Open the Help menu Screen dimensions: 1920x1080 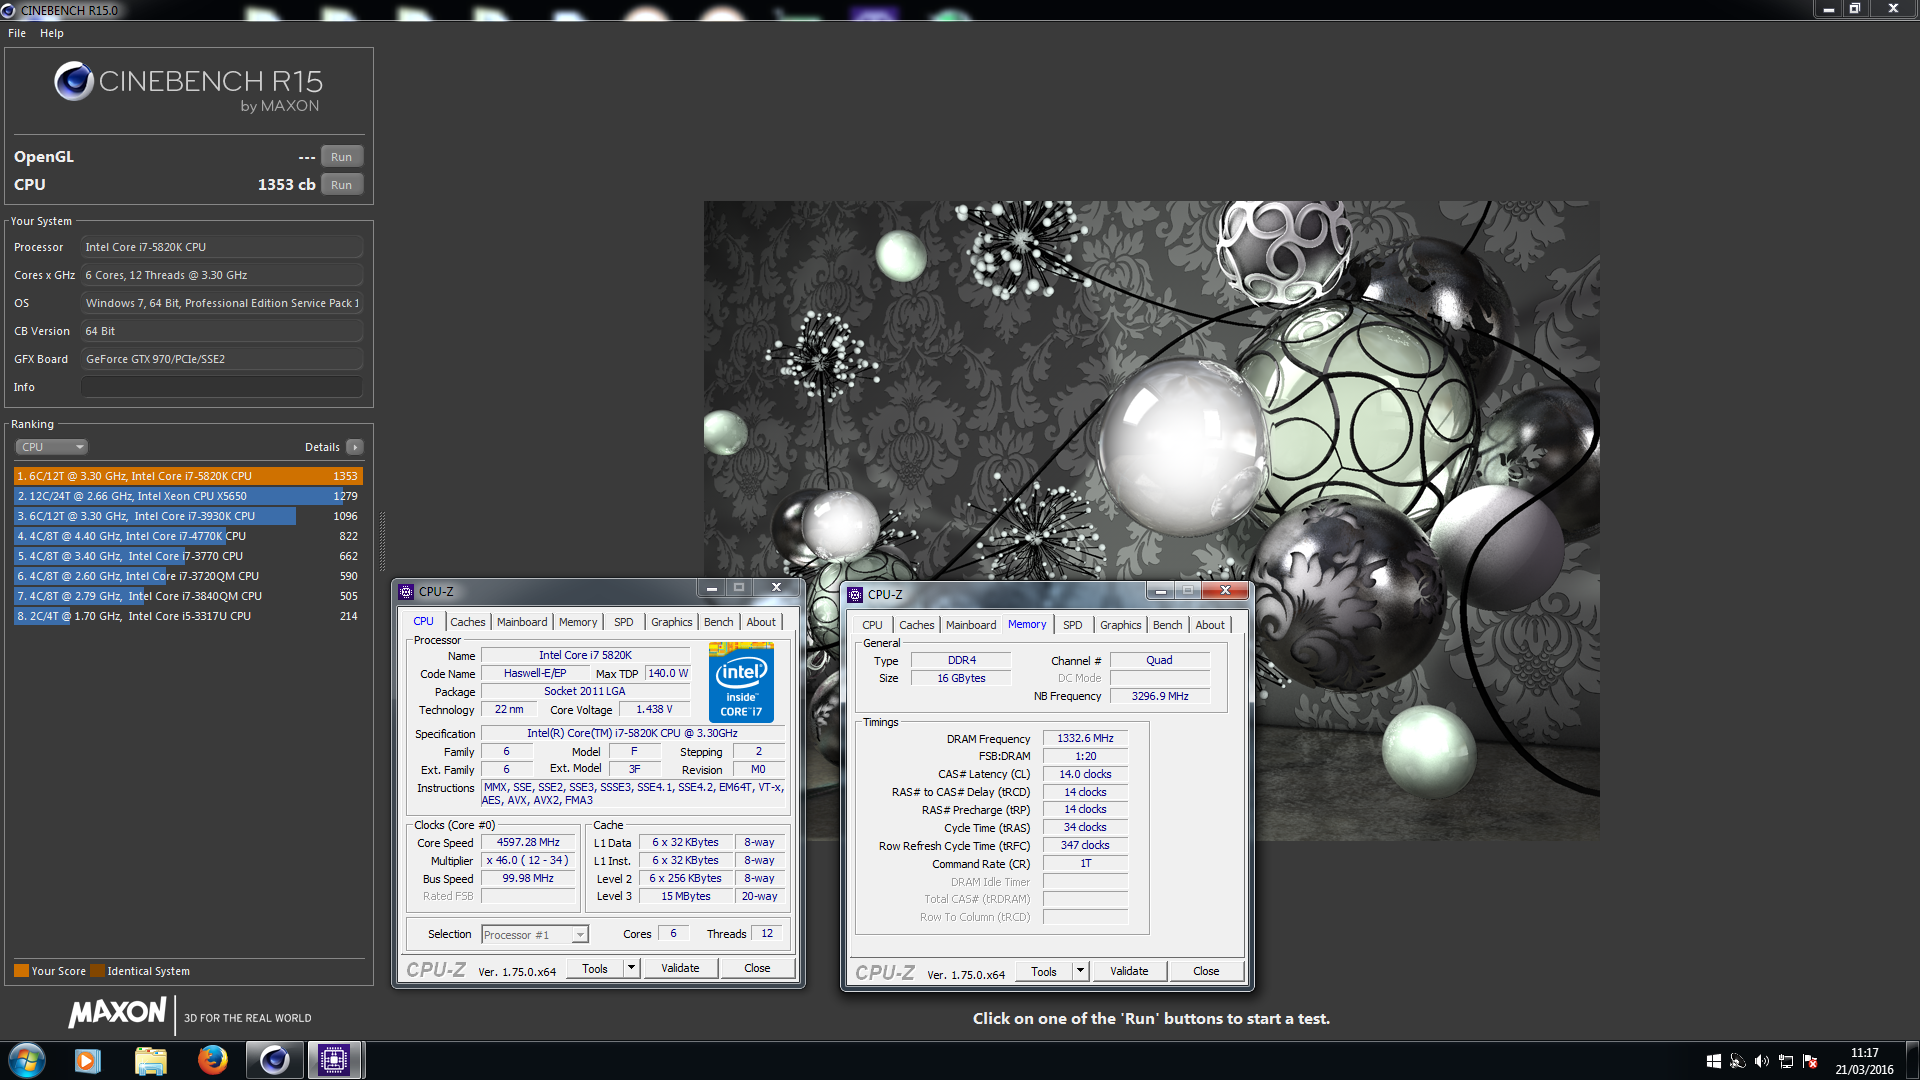(x=52, y=33)
